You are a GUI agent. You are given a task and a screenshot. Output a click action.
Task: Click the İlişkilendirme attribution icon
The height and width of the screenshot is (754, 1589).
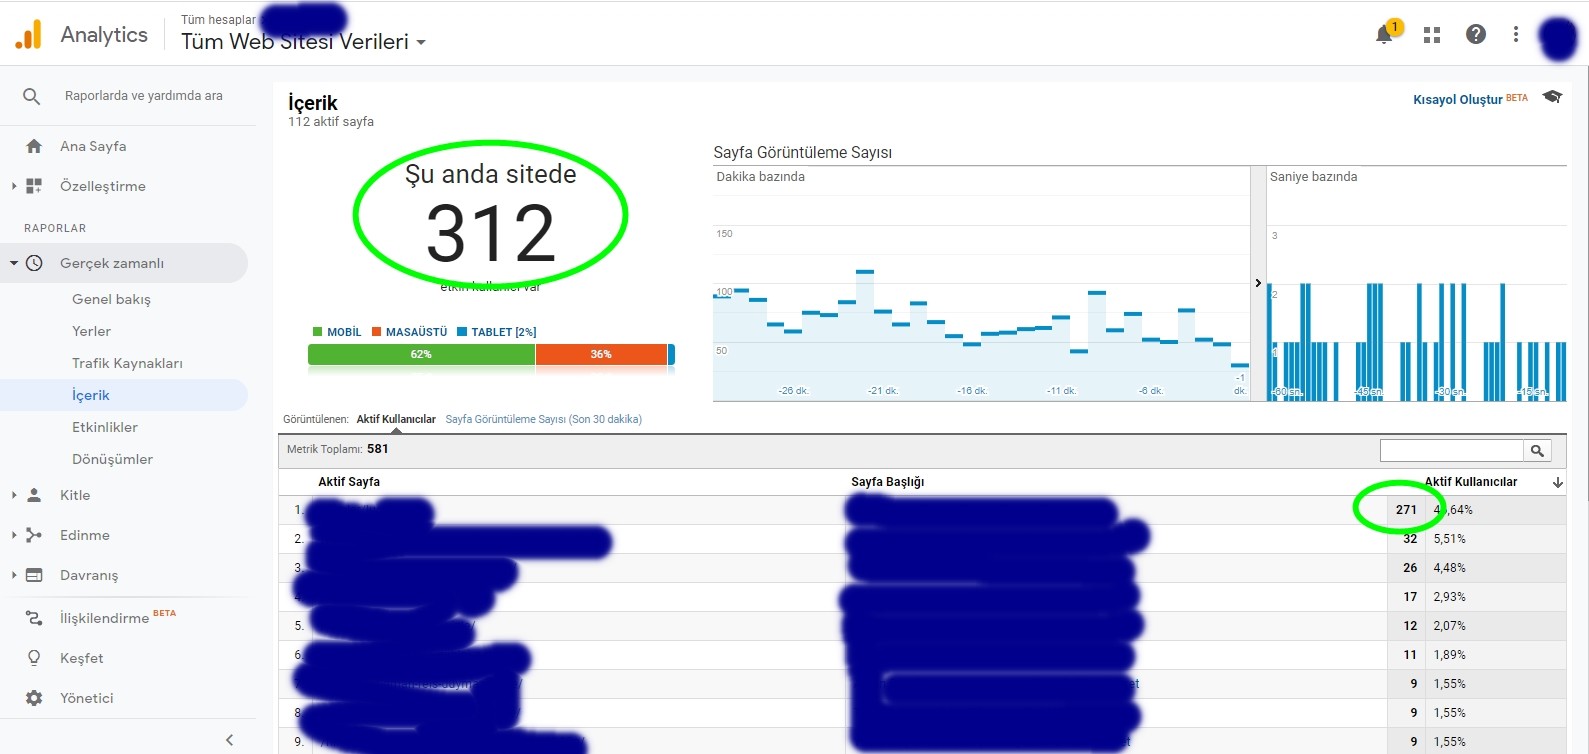pyautogui.click(x=34, y=618)
